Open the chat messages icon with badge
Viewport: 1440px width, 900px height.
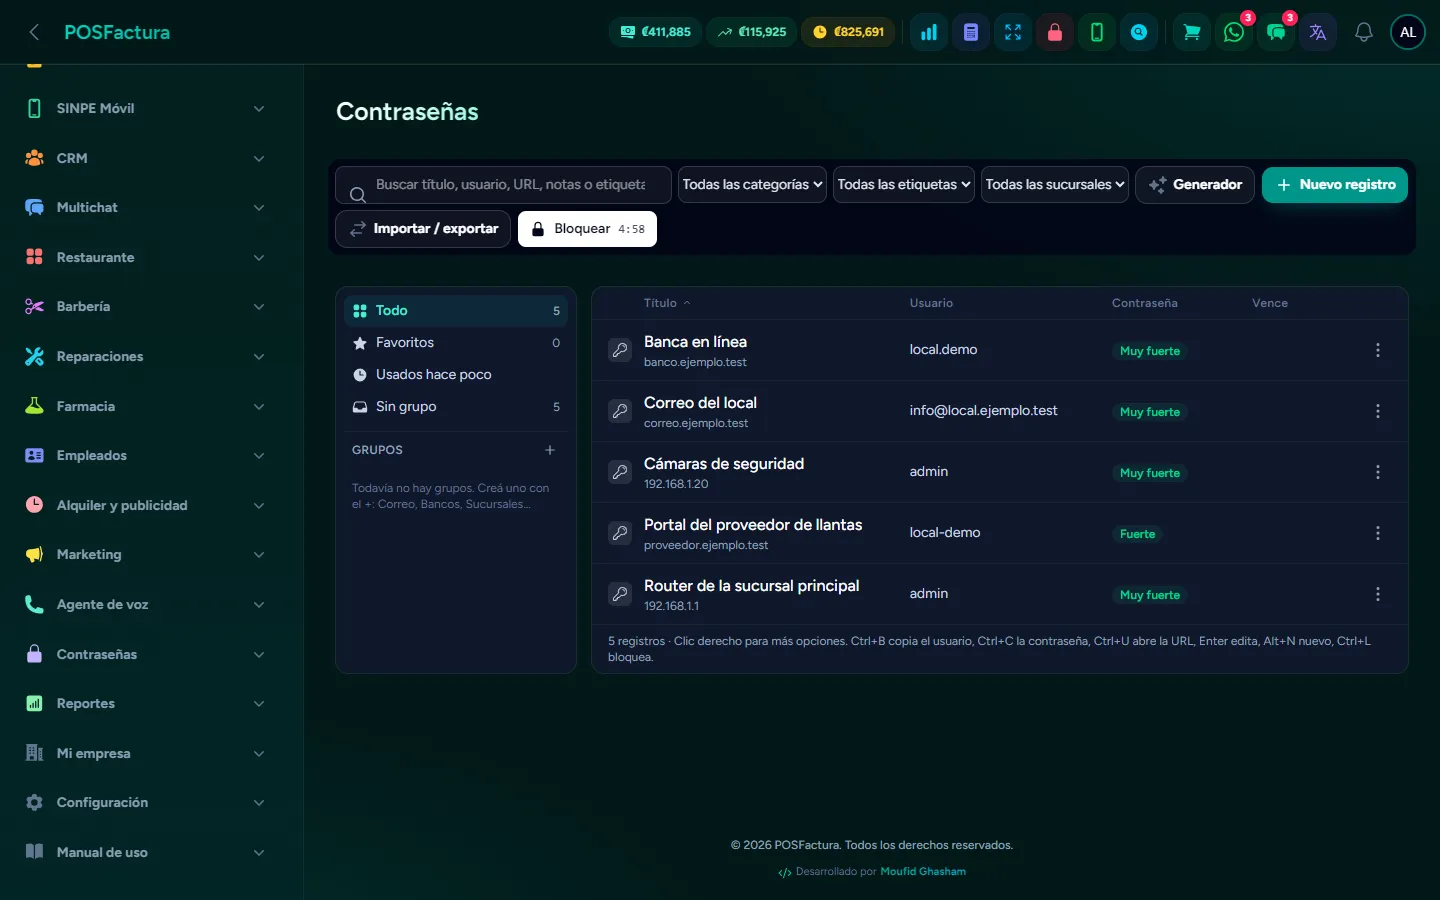[1276, 32]
